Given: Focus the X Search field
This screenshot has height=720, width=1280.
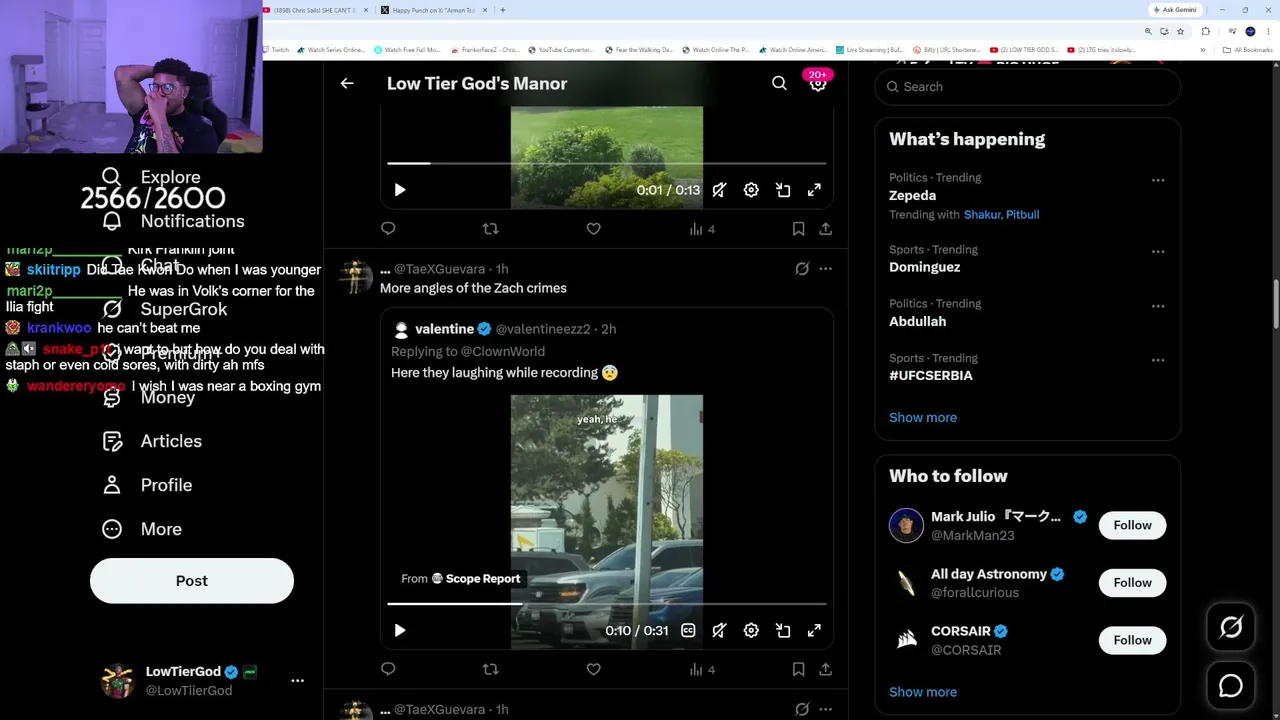Looking at the screenshot, I should [1027, 87].
